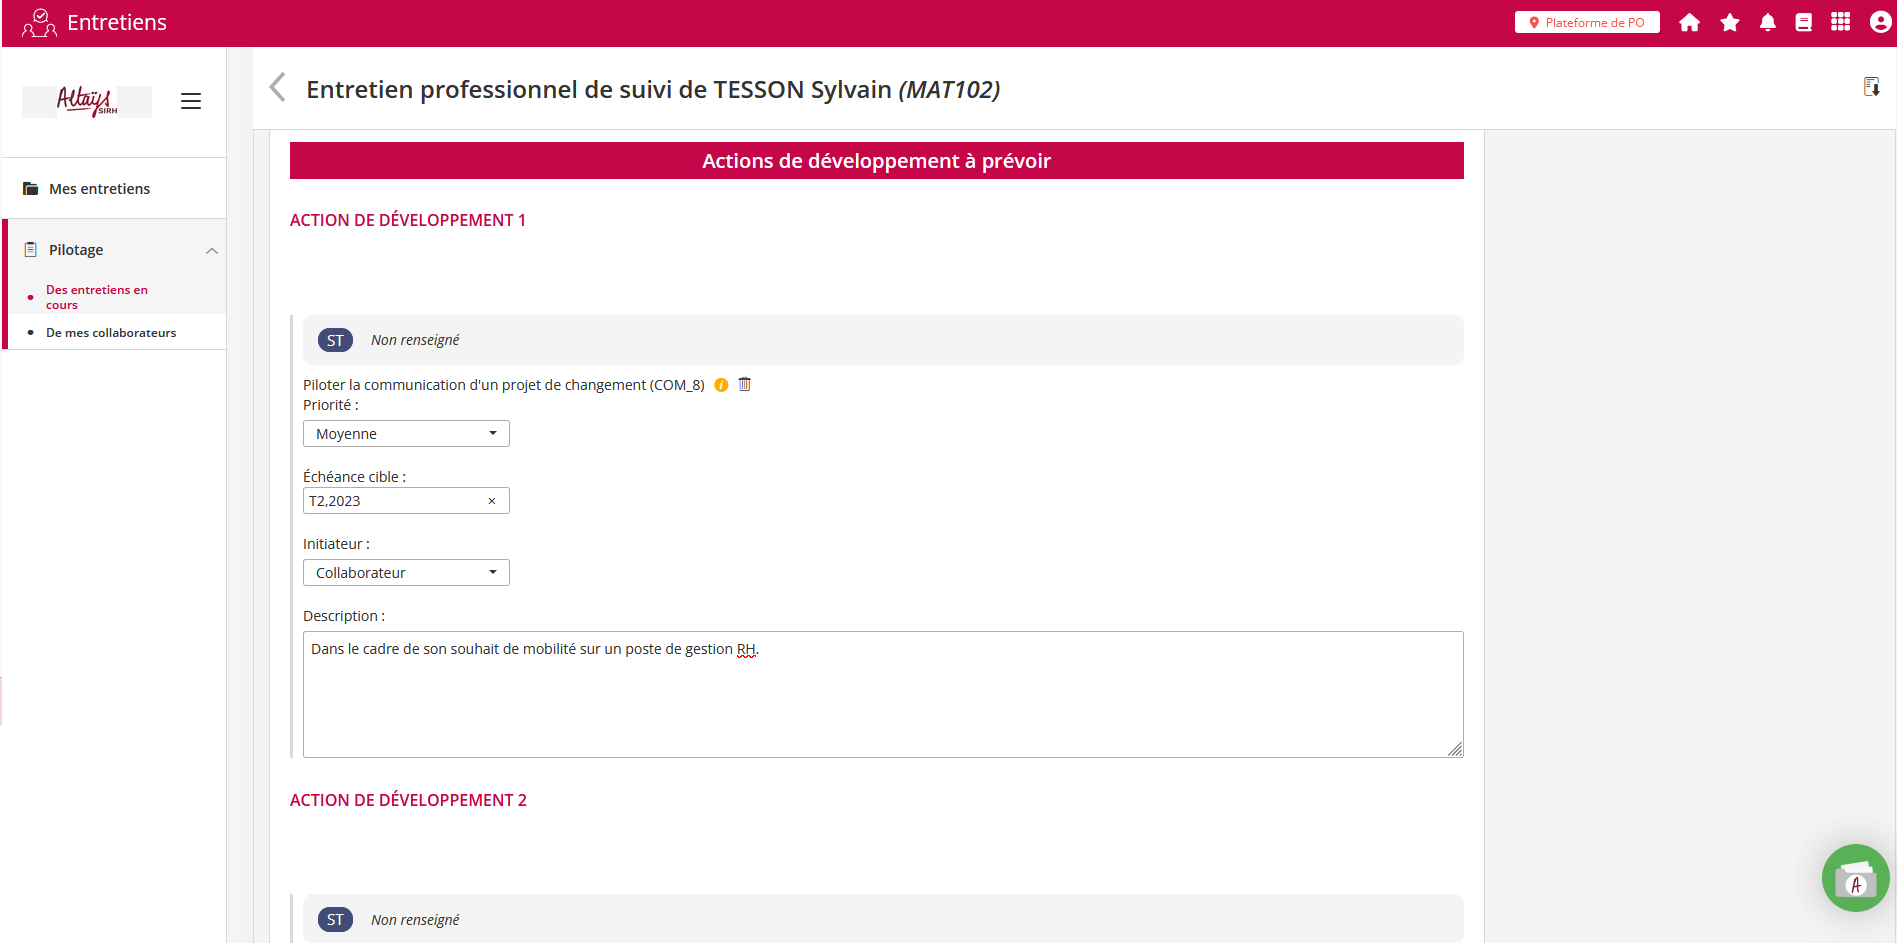Select De mes collaborateurs menu item
Viewport: 1897px width, 943px height.
click(111, 333)
